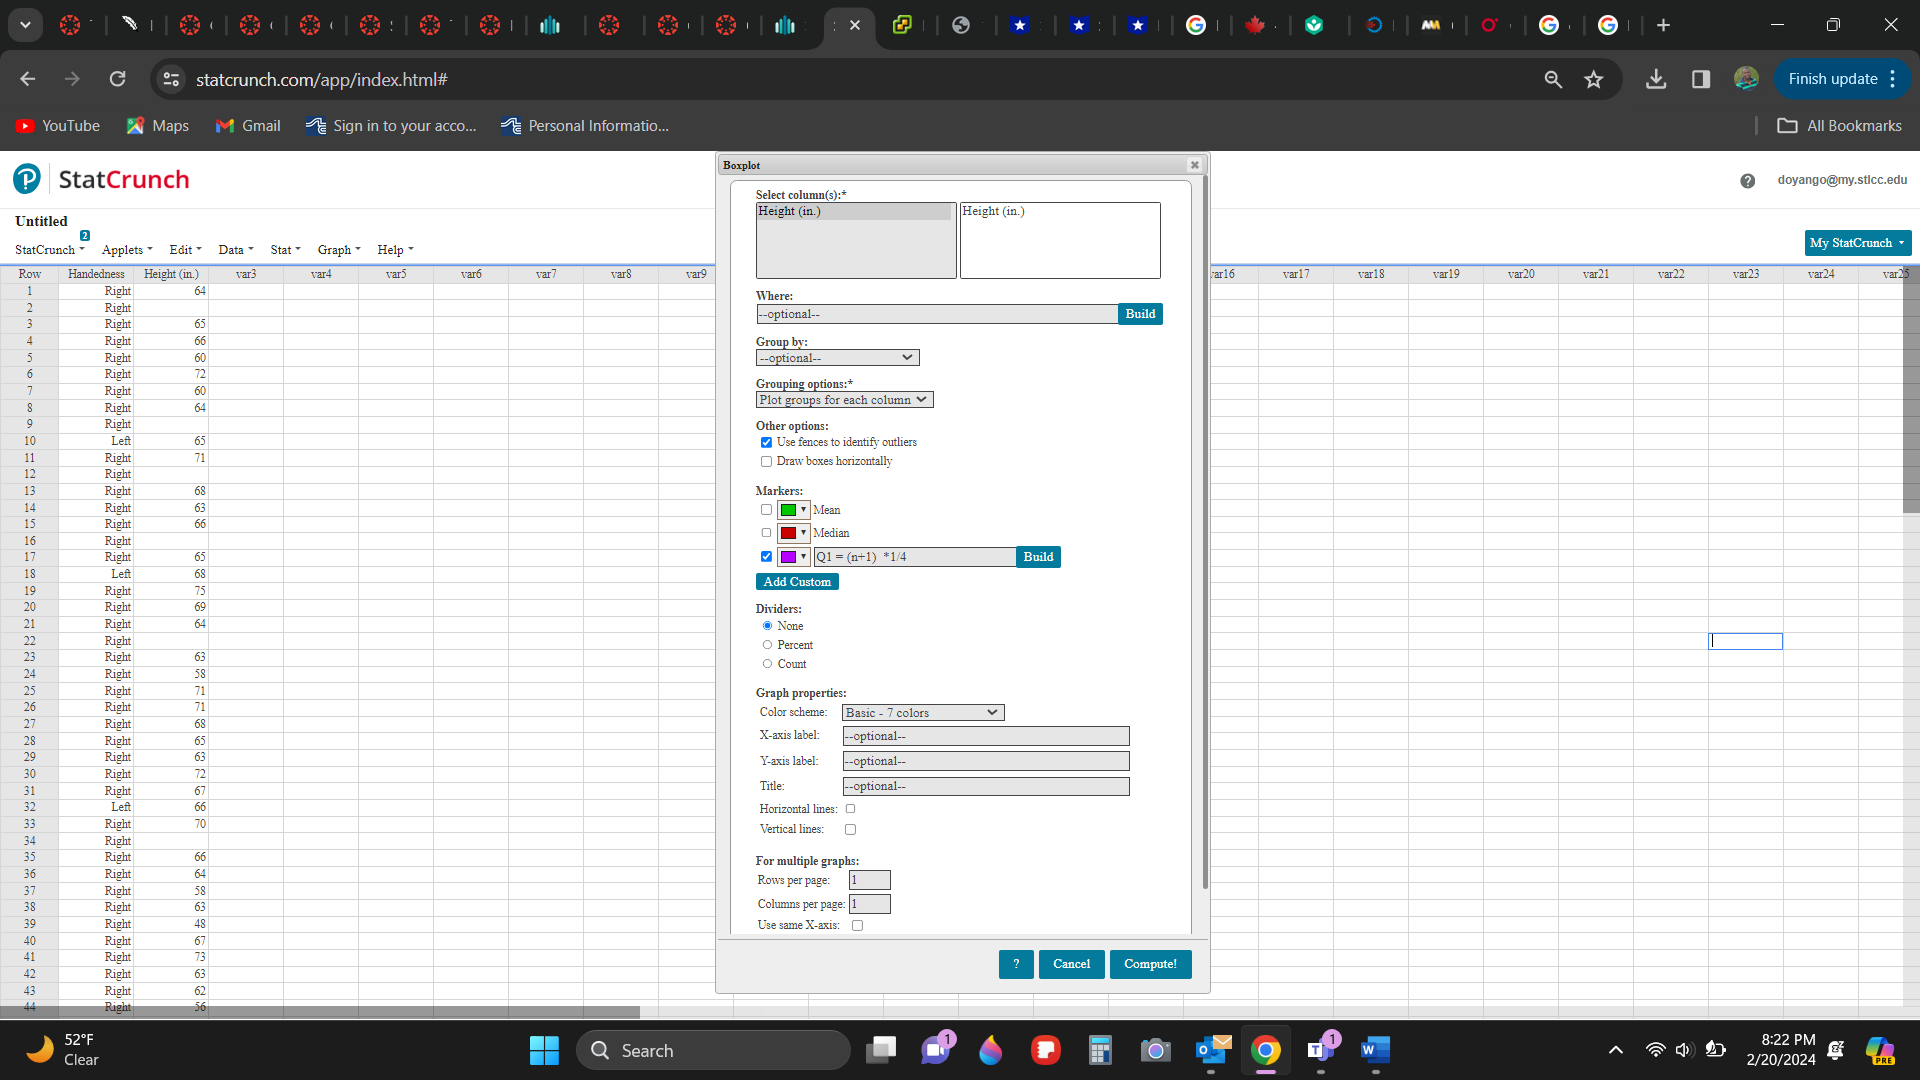Click the Pearson logo icon

coord(27,179)
